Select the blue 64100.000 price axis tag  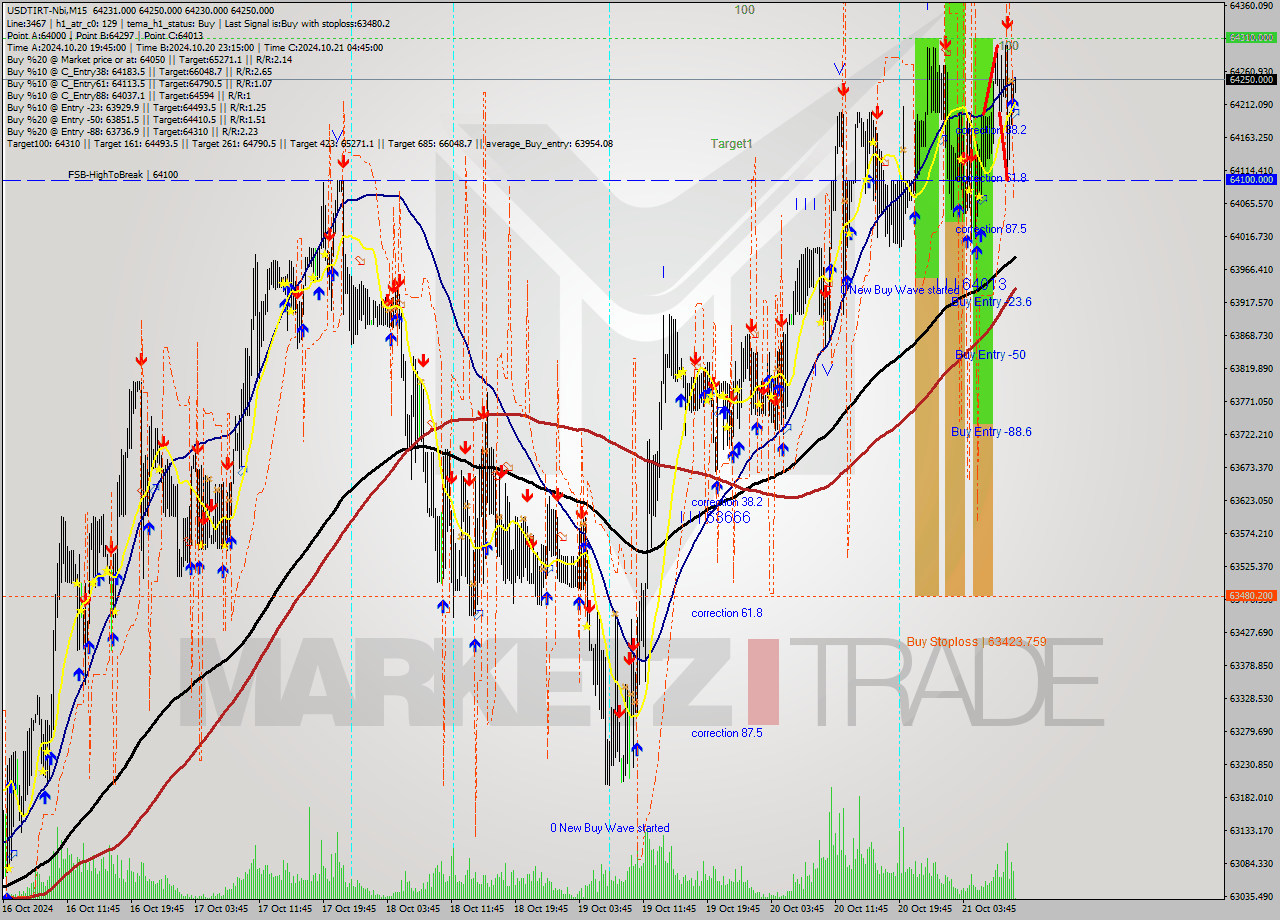coord(1251,180)
